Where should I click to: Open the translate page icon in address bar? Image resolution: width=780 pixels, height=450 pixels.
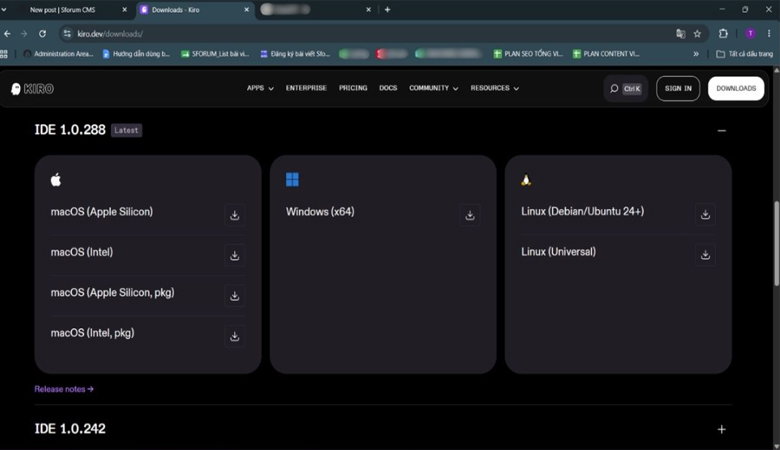(681, 34)
